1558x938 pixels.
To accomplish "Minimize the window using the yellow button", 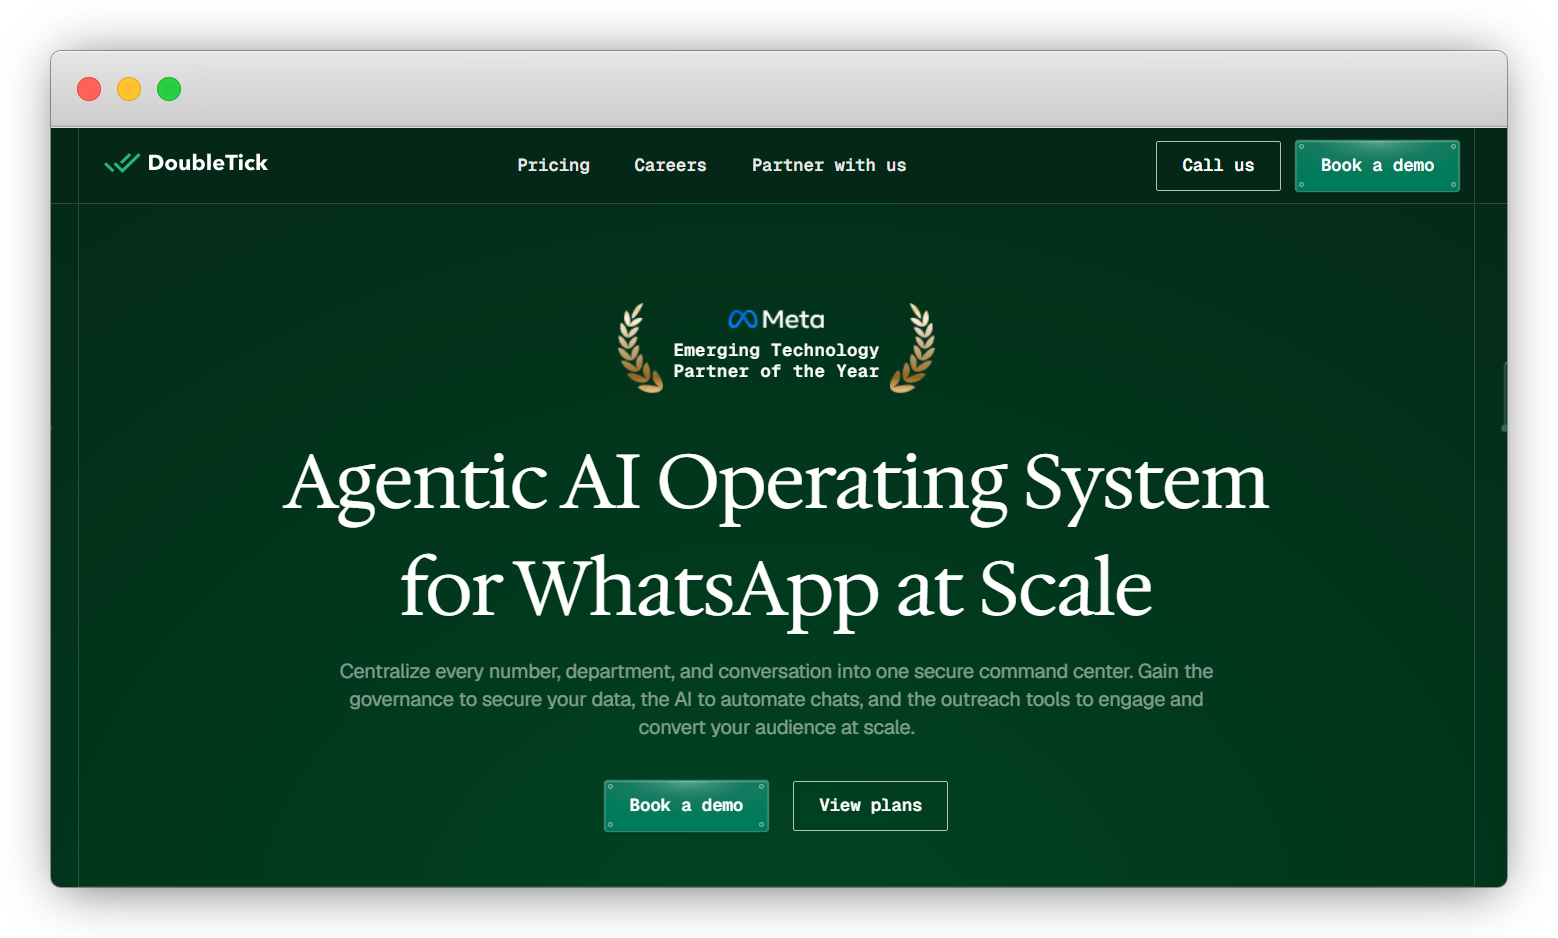I will [129, 89].
